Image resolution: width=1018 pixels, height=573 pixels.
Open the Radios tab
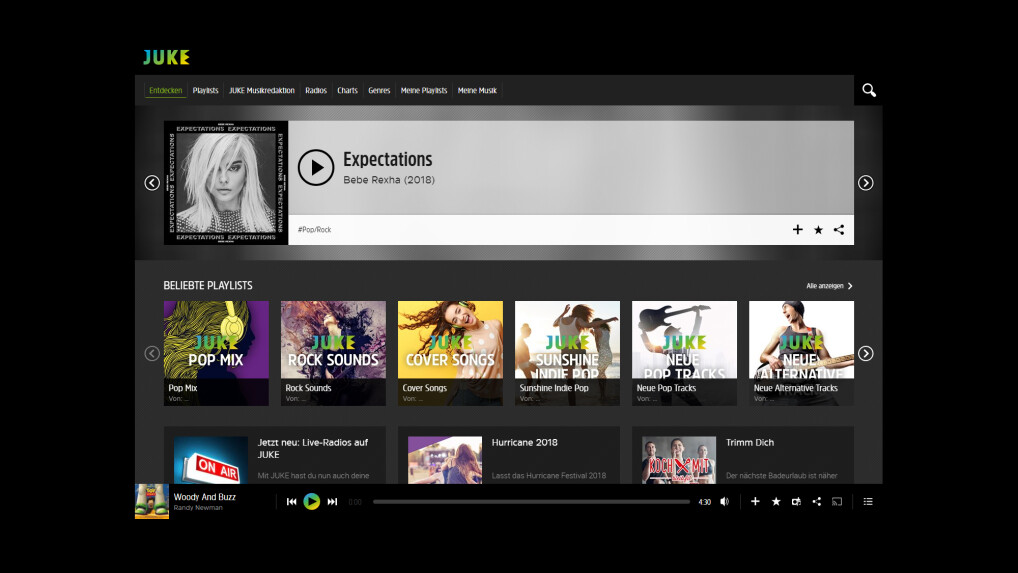[316, 91]
